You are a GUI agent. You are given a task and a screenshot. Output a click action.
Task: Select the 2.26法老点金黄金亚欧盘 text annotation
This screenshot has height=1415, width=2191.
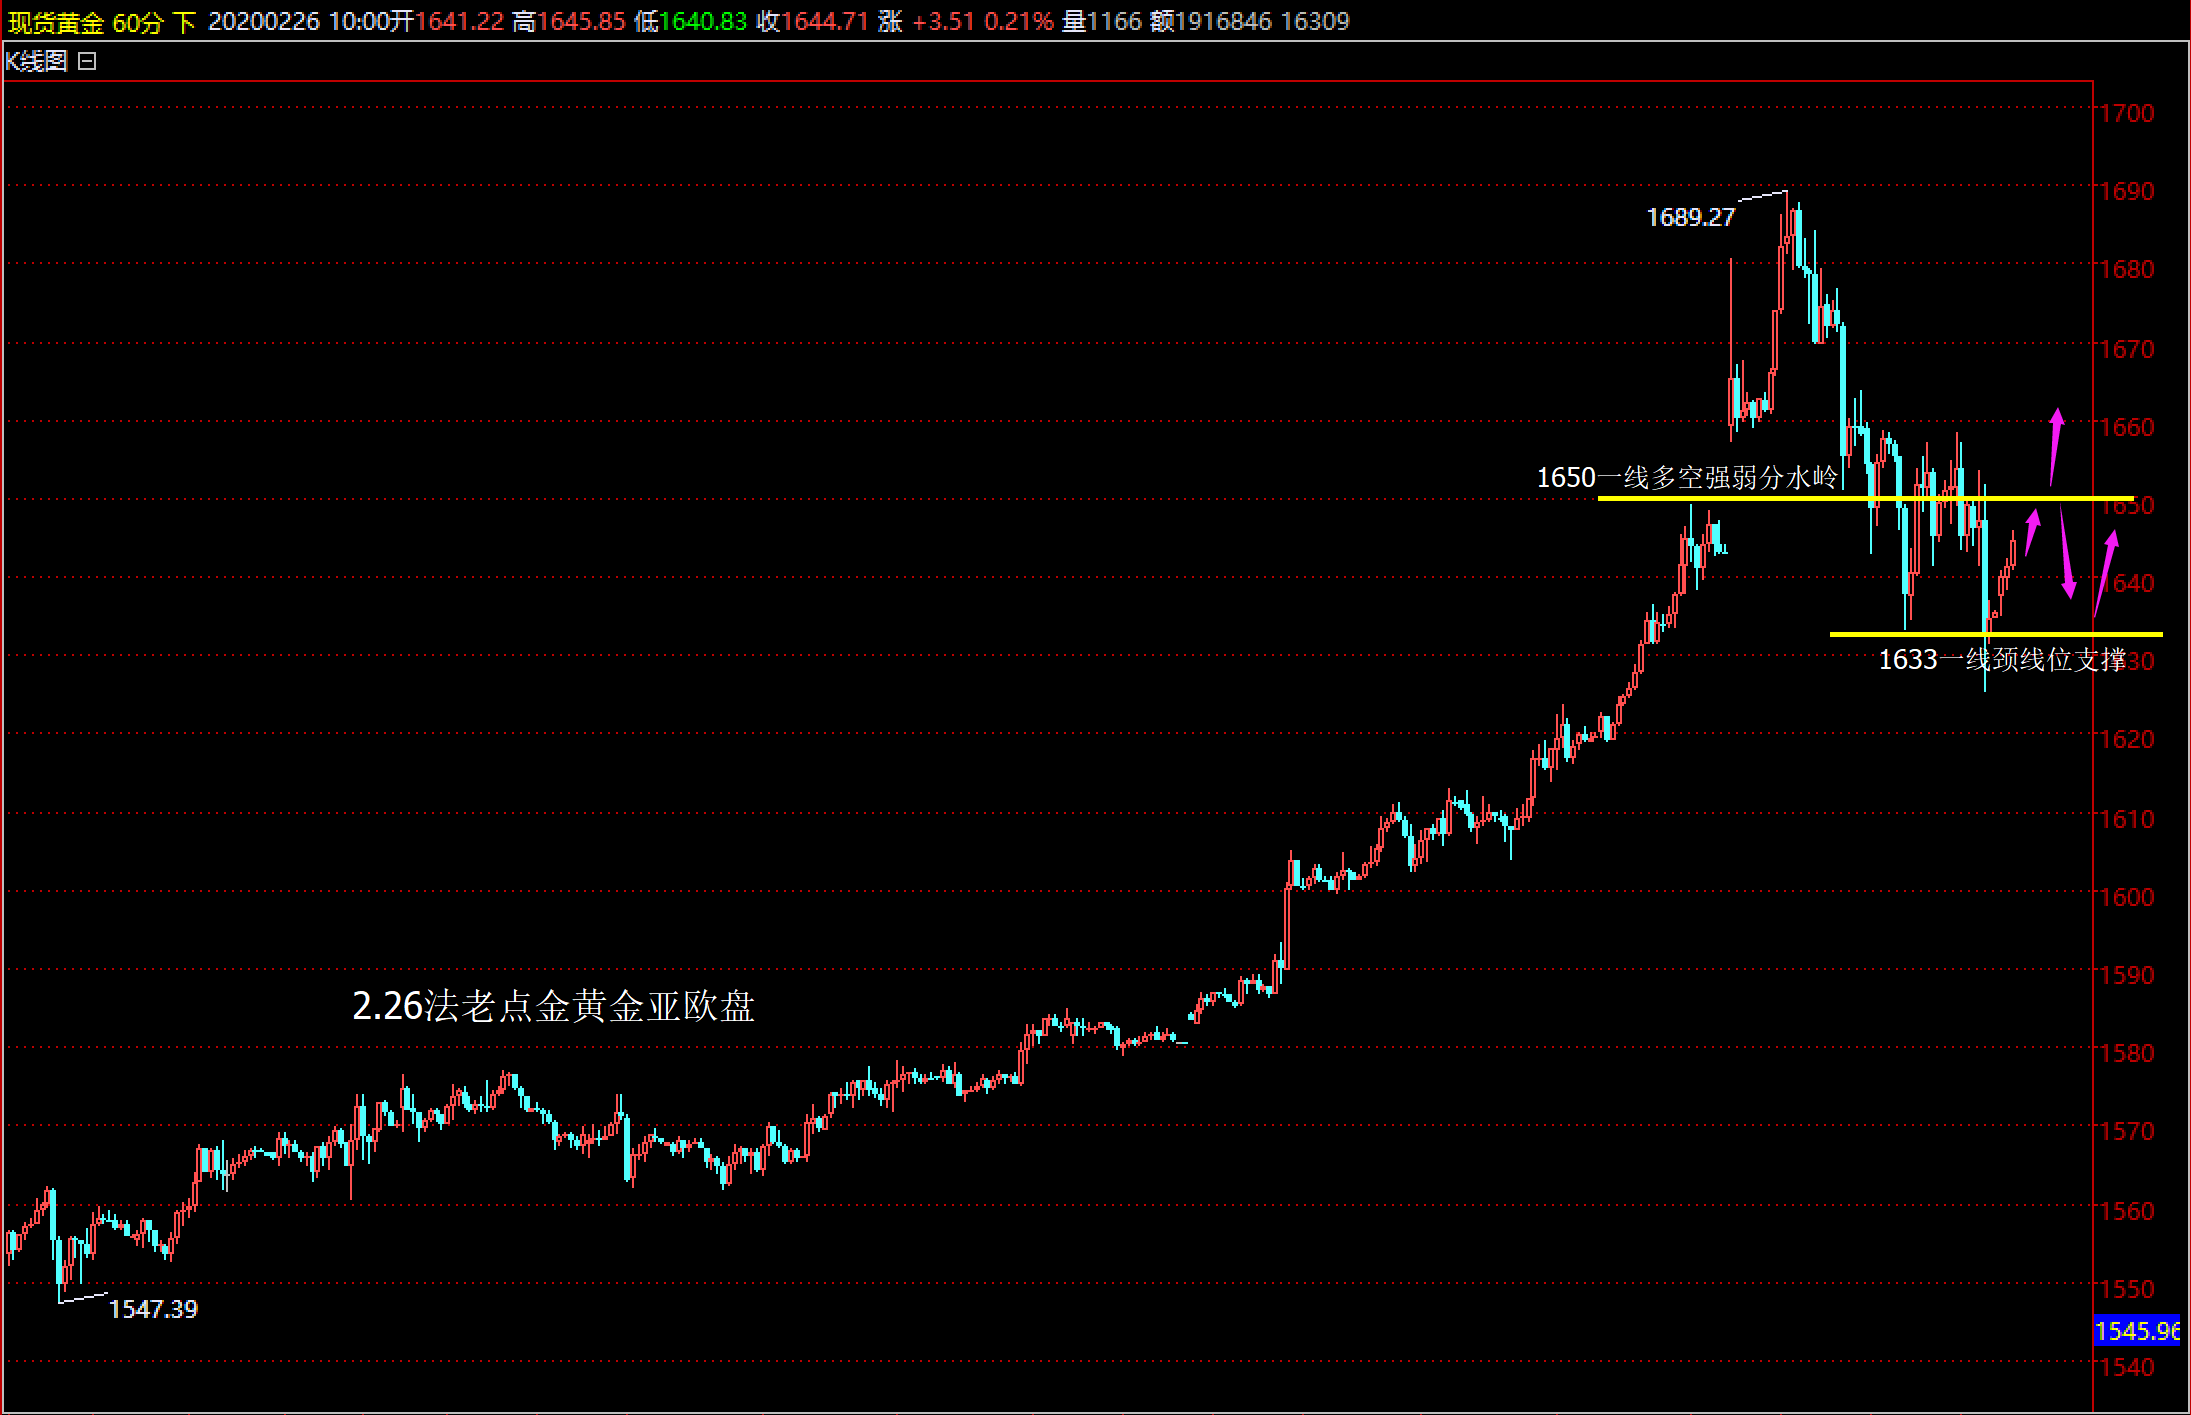click(553, 1006)
